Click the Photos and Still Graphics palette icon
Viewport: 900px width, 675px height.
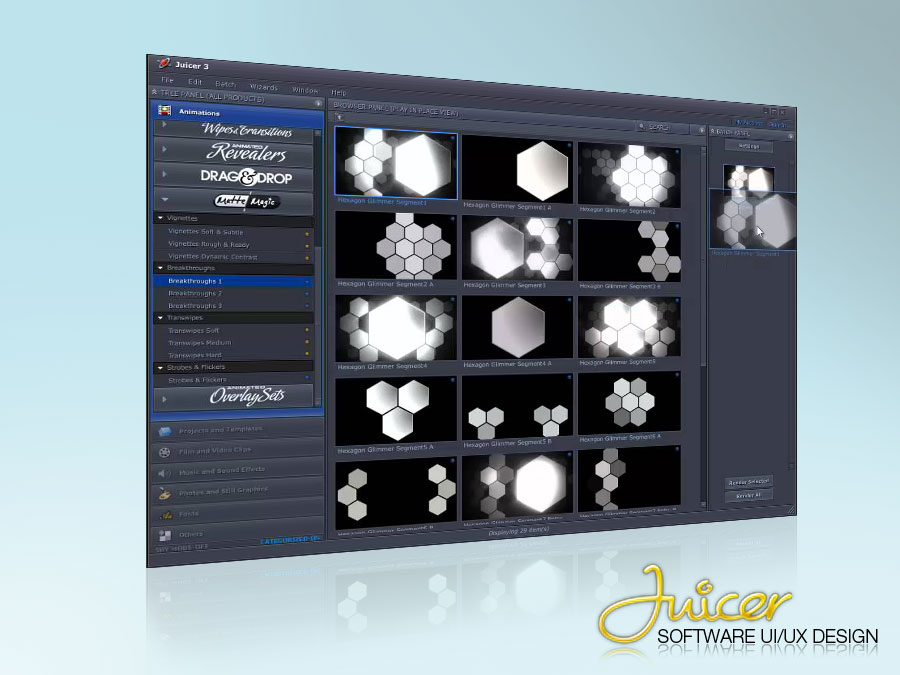coord(165,494)
